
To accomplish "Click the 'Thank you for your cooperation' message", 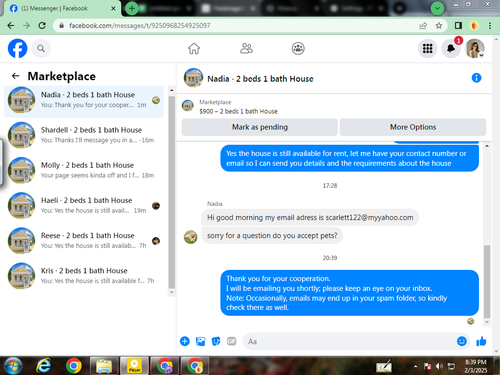I will tap(350, 293).
